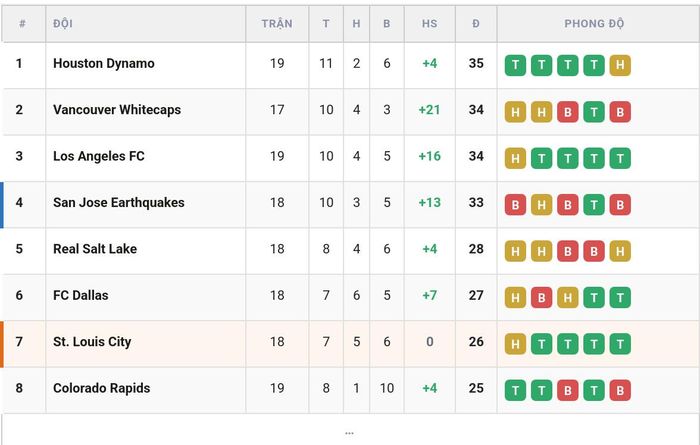
Task: Click the ĐỘI column header
Action: pos(63,23)
